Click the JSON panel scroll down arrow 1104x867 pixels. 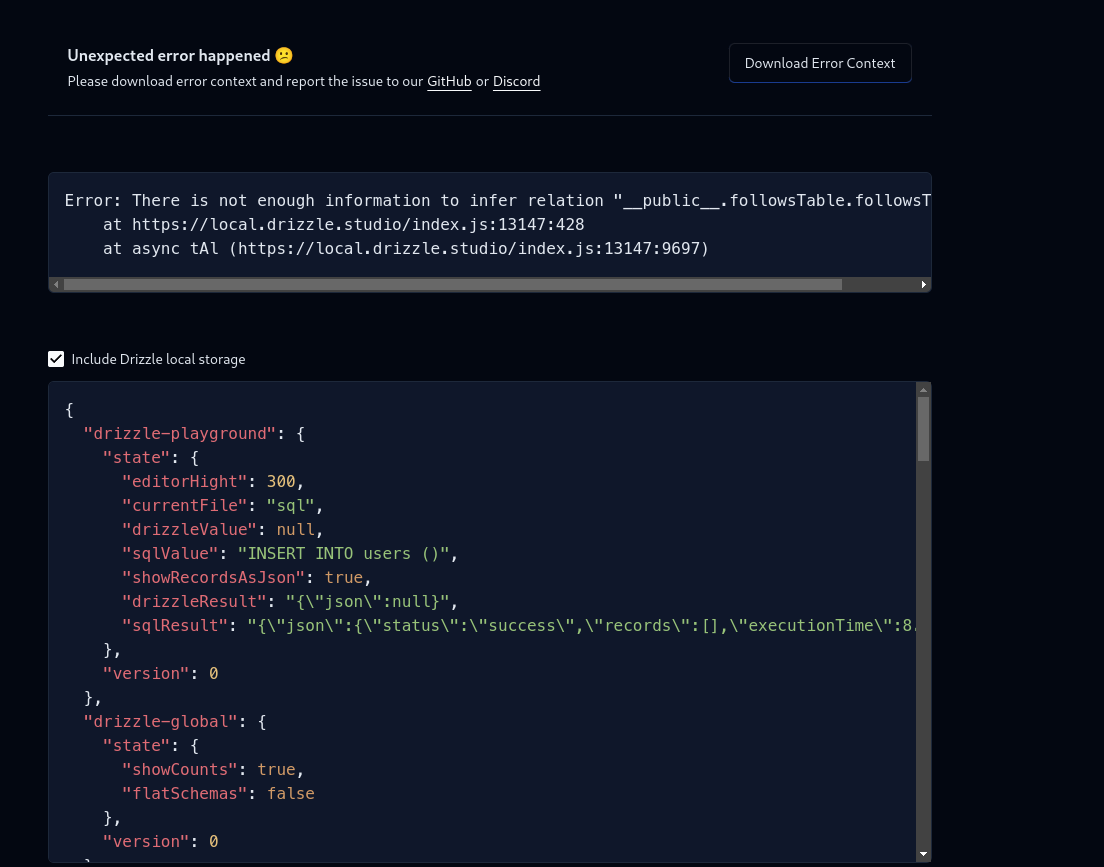click(924, 854)
